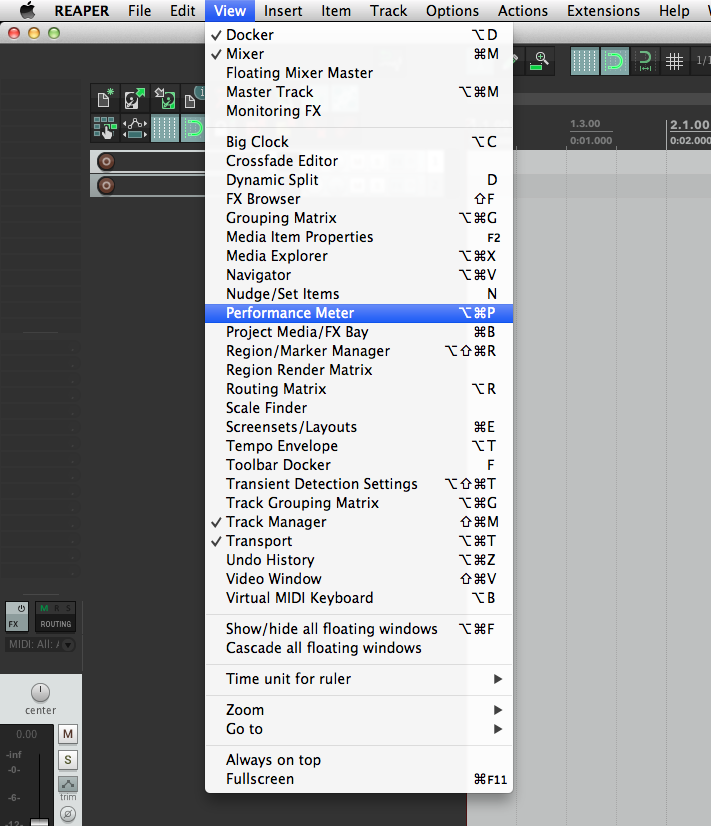Open the REAPER application menu
Viewport: 711px width, 826px height.
[x=82, y=11]
